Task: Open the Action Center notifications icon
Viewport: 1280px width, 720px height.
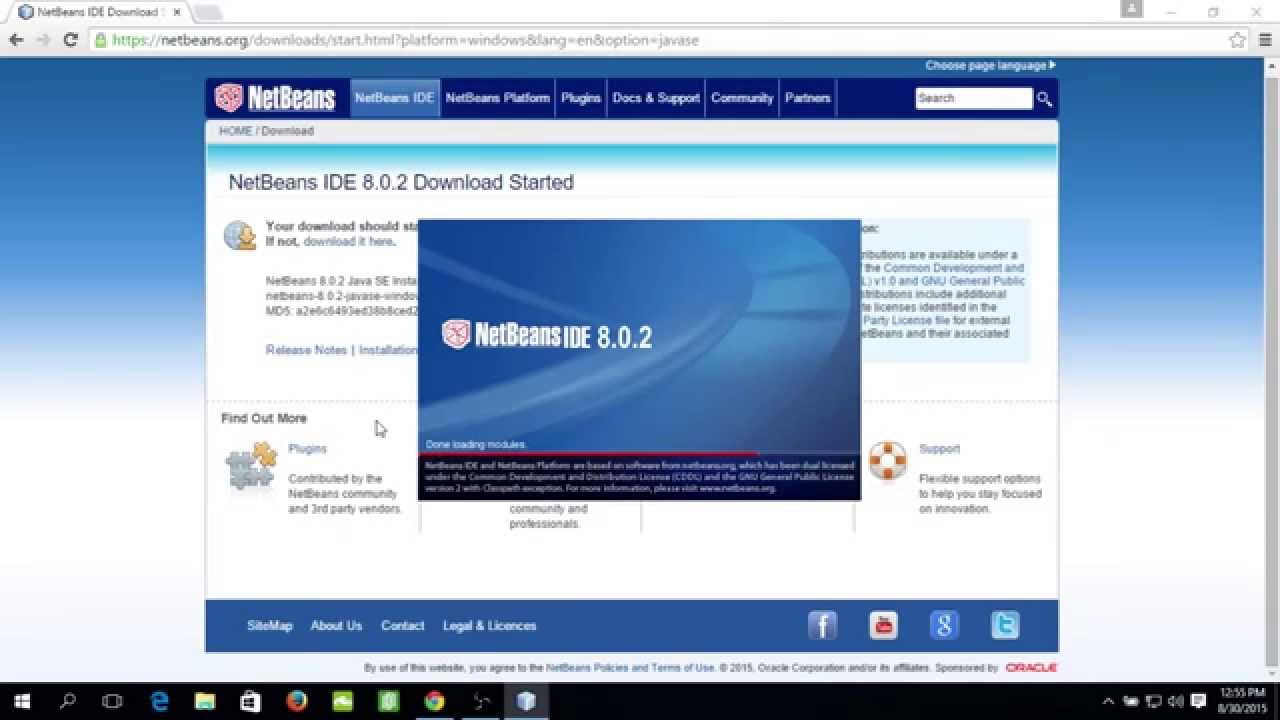Action: (x=1199, y=701)
